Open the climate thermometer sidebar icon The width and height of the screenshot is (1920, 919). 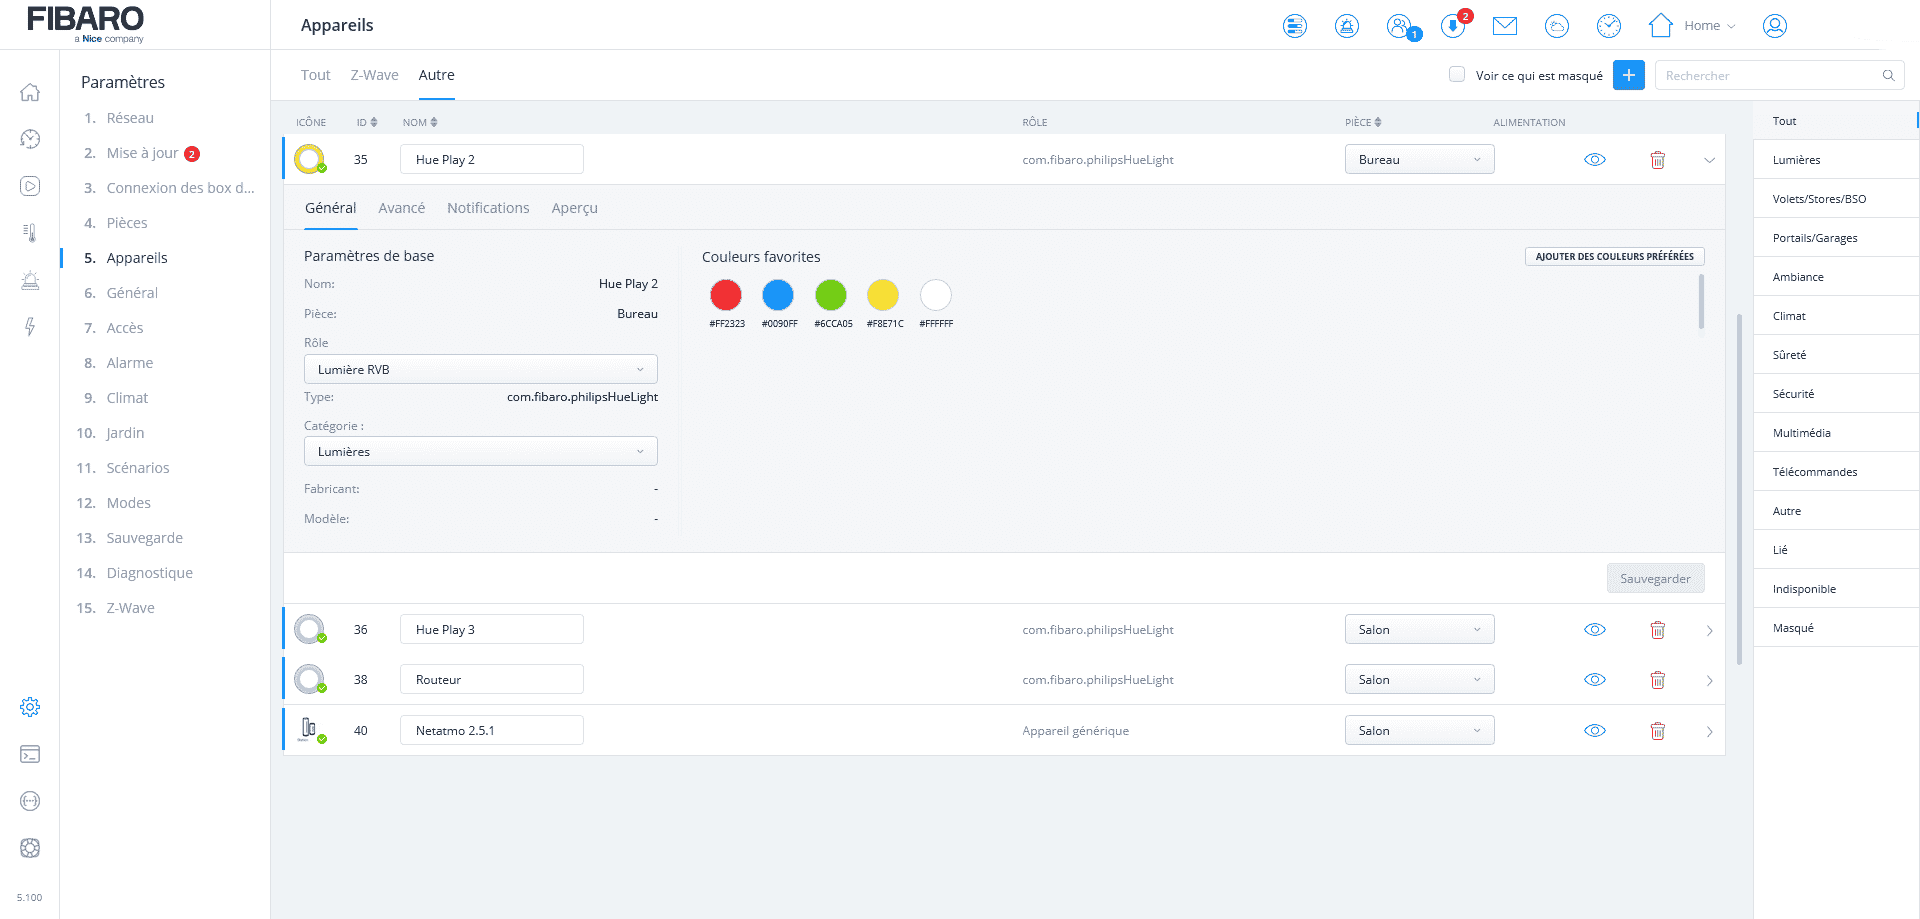tap(30, 233)
